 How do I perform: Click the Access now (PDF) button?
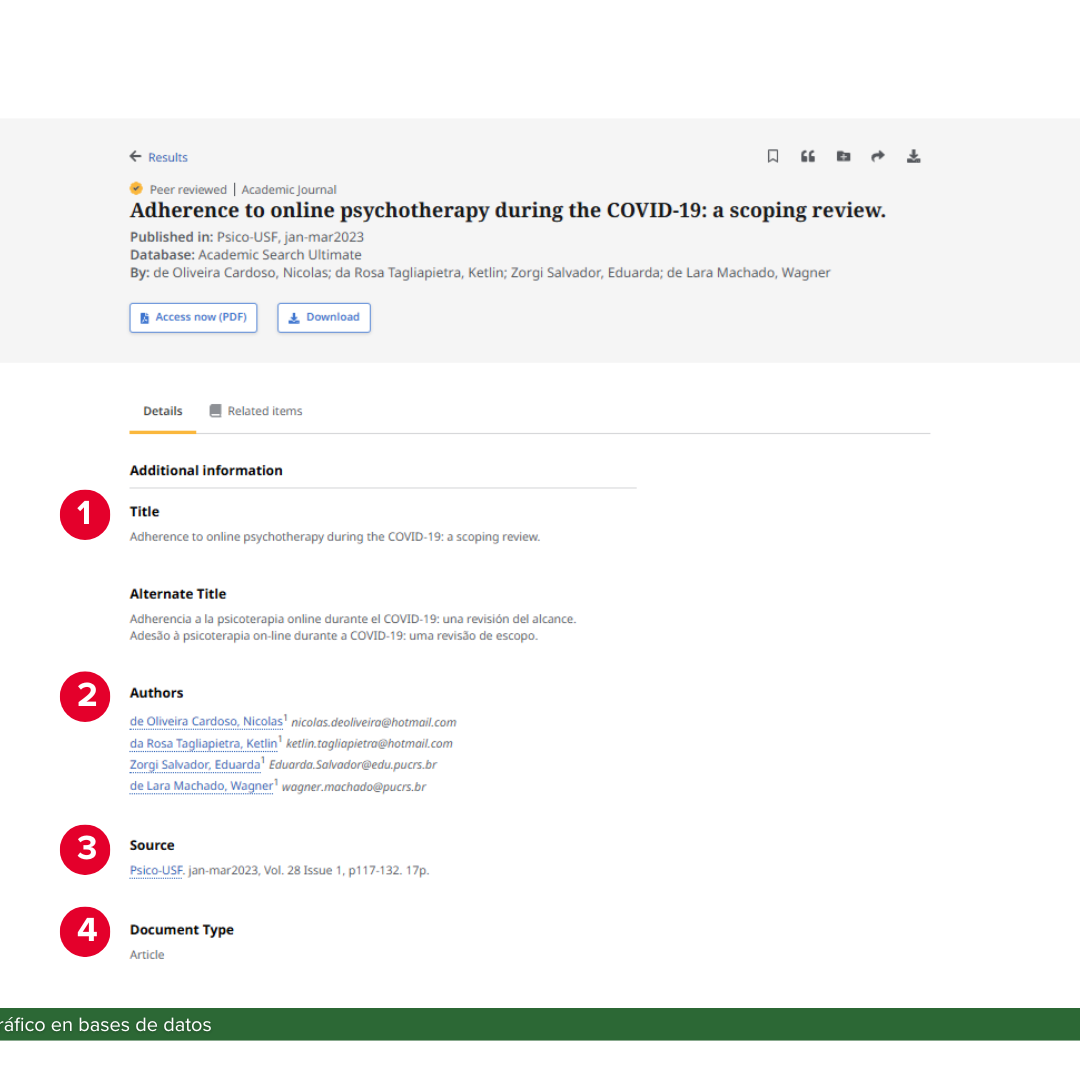pyautogui.click(x=193, y=317)
